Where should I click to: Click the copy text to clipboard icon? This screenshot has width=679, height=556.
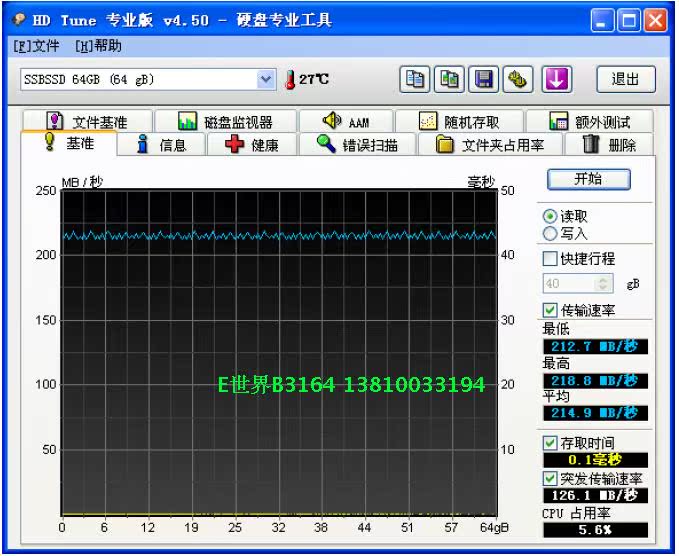415,79
